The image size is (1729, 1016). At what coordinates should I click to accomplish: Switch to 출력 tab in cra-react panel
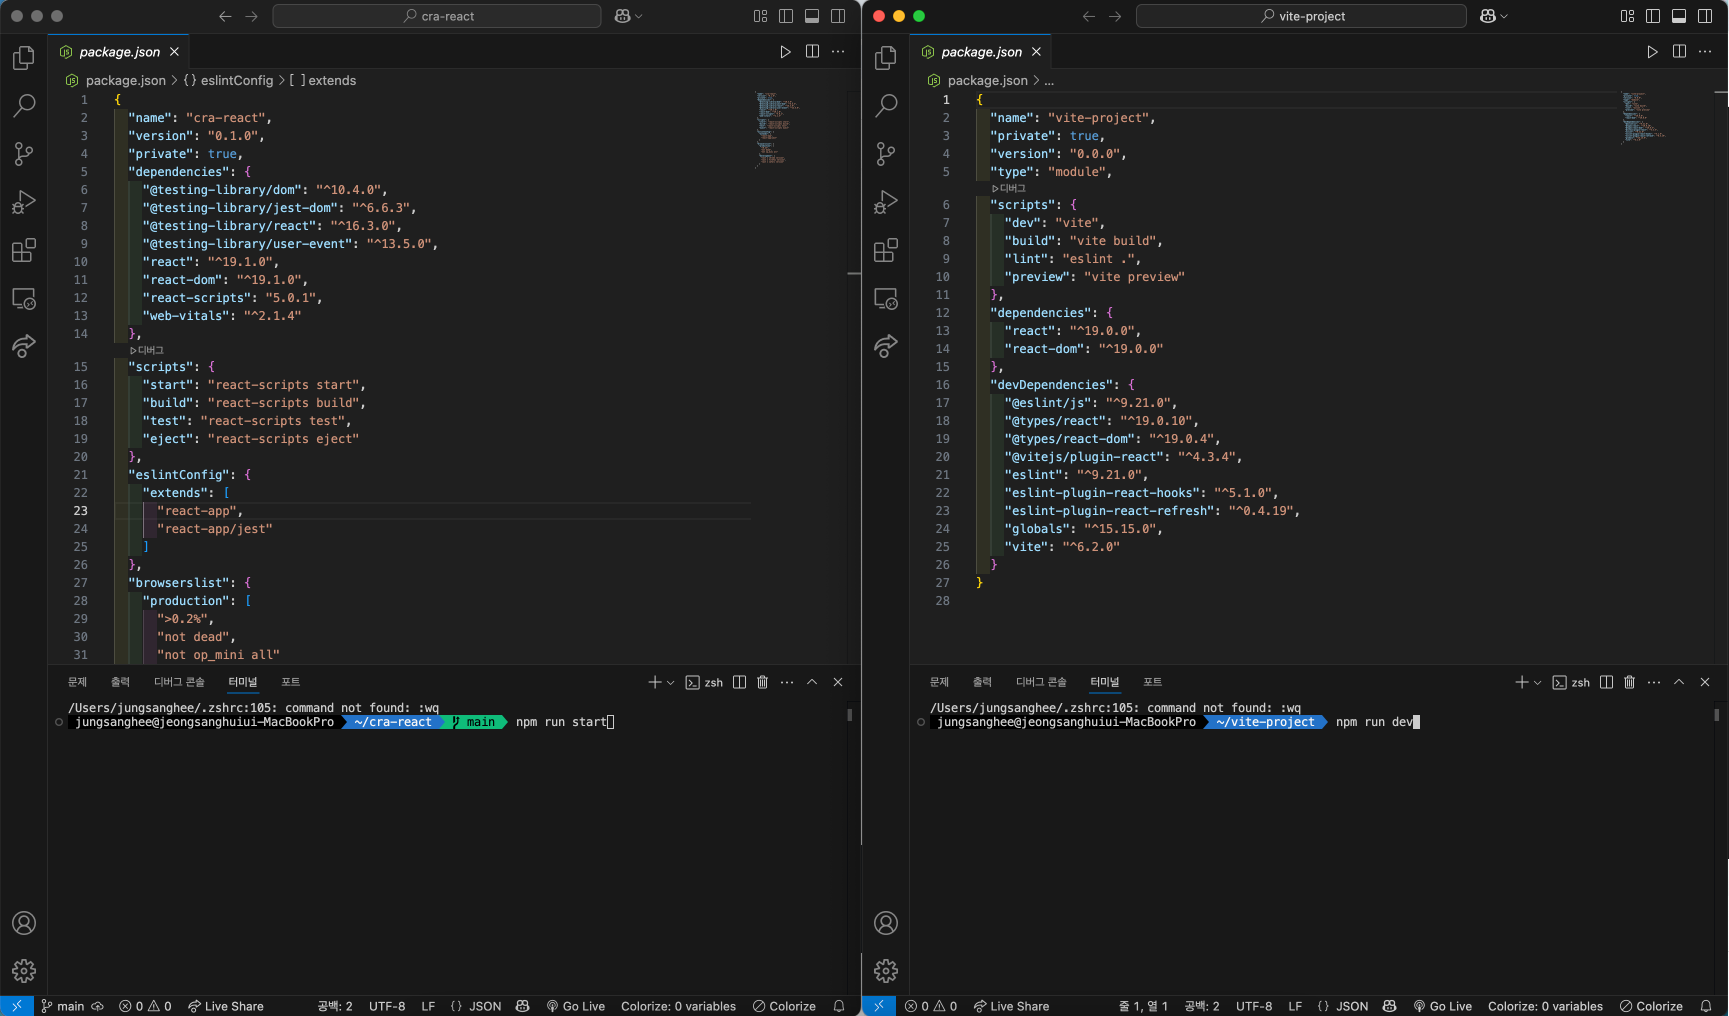[120, 682]
